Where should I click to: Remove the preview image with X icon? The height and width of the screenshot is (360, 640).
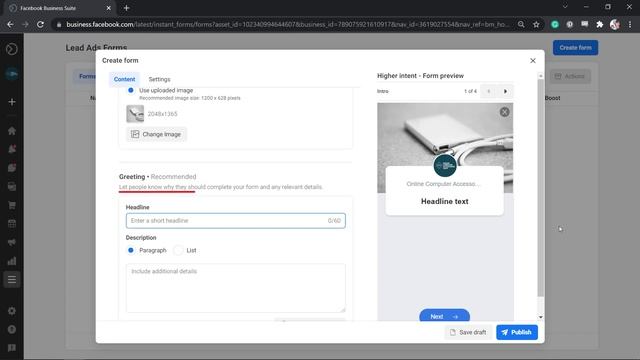(504, 112)
